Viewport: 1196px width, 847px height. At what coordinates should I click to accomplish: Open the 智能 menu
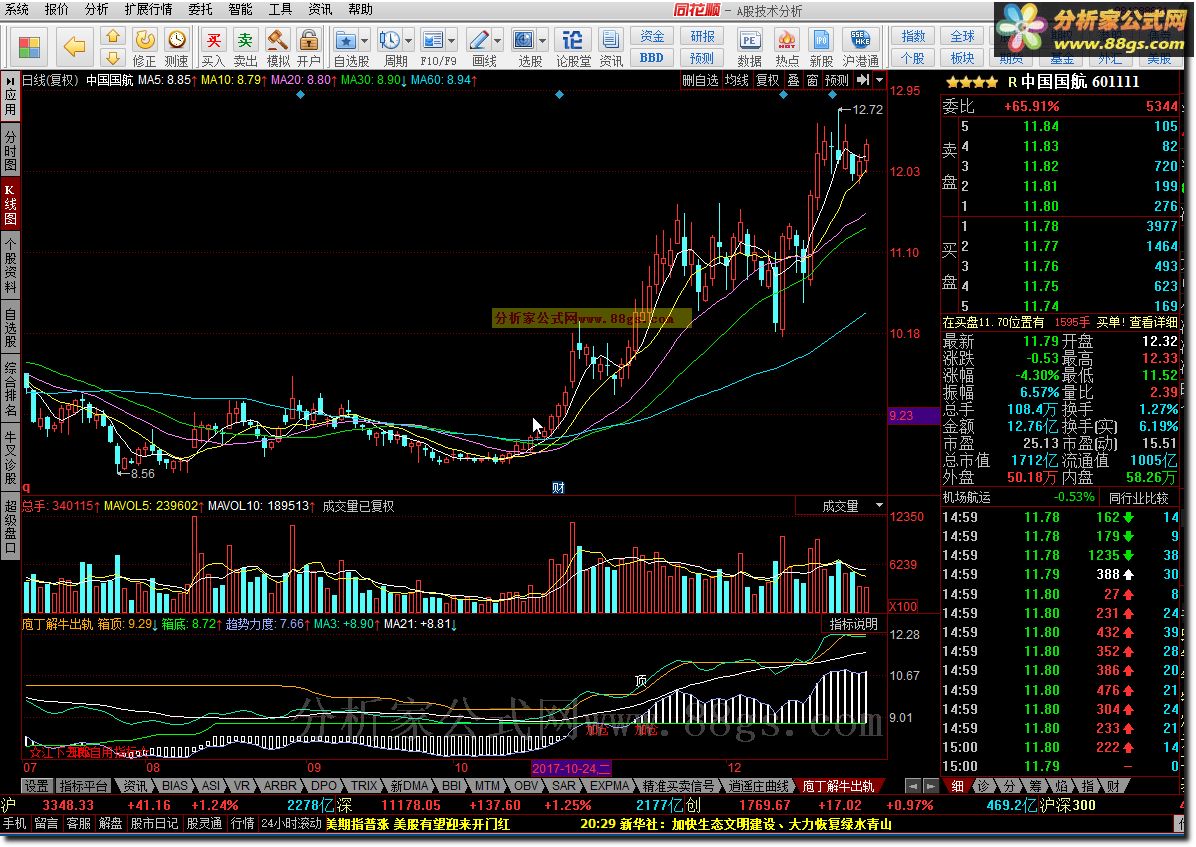click(x=240, y=9)
